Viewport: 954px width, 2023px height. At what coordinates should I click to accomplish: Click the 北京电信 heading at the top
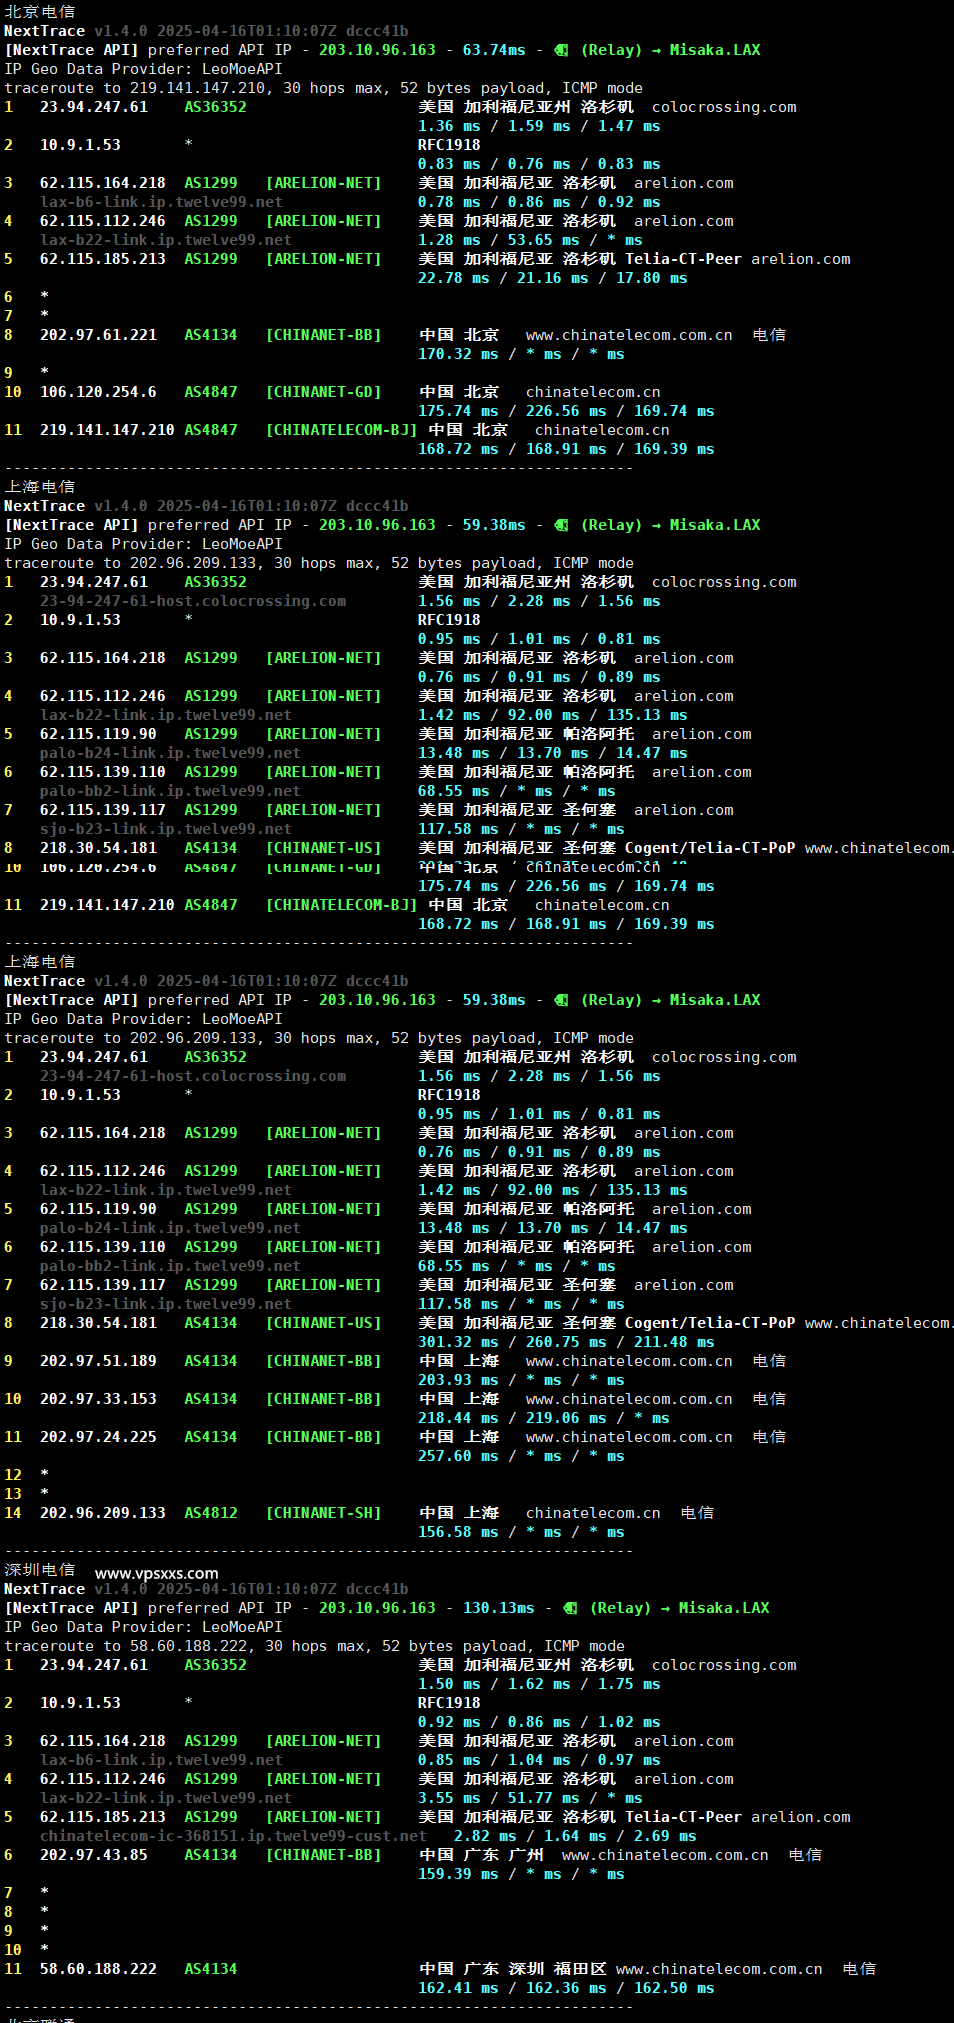(40, 12)
